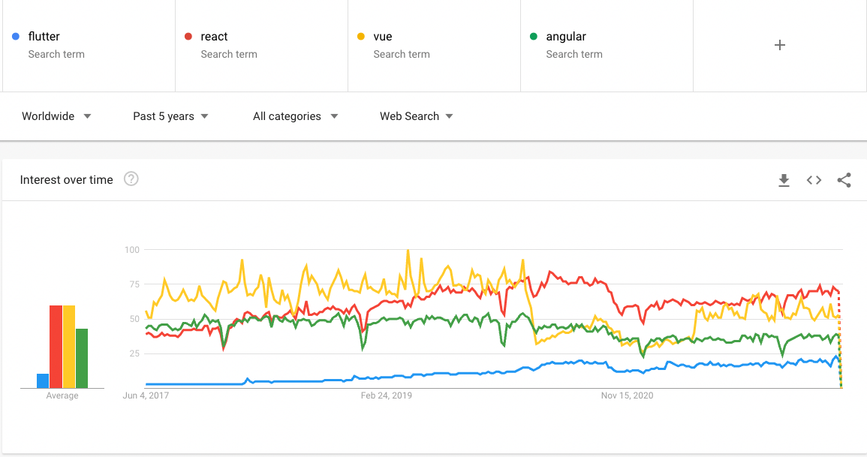Open the All categories dropdown
Screen dimensions: 867x457
point(295,116)
